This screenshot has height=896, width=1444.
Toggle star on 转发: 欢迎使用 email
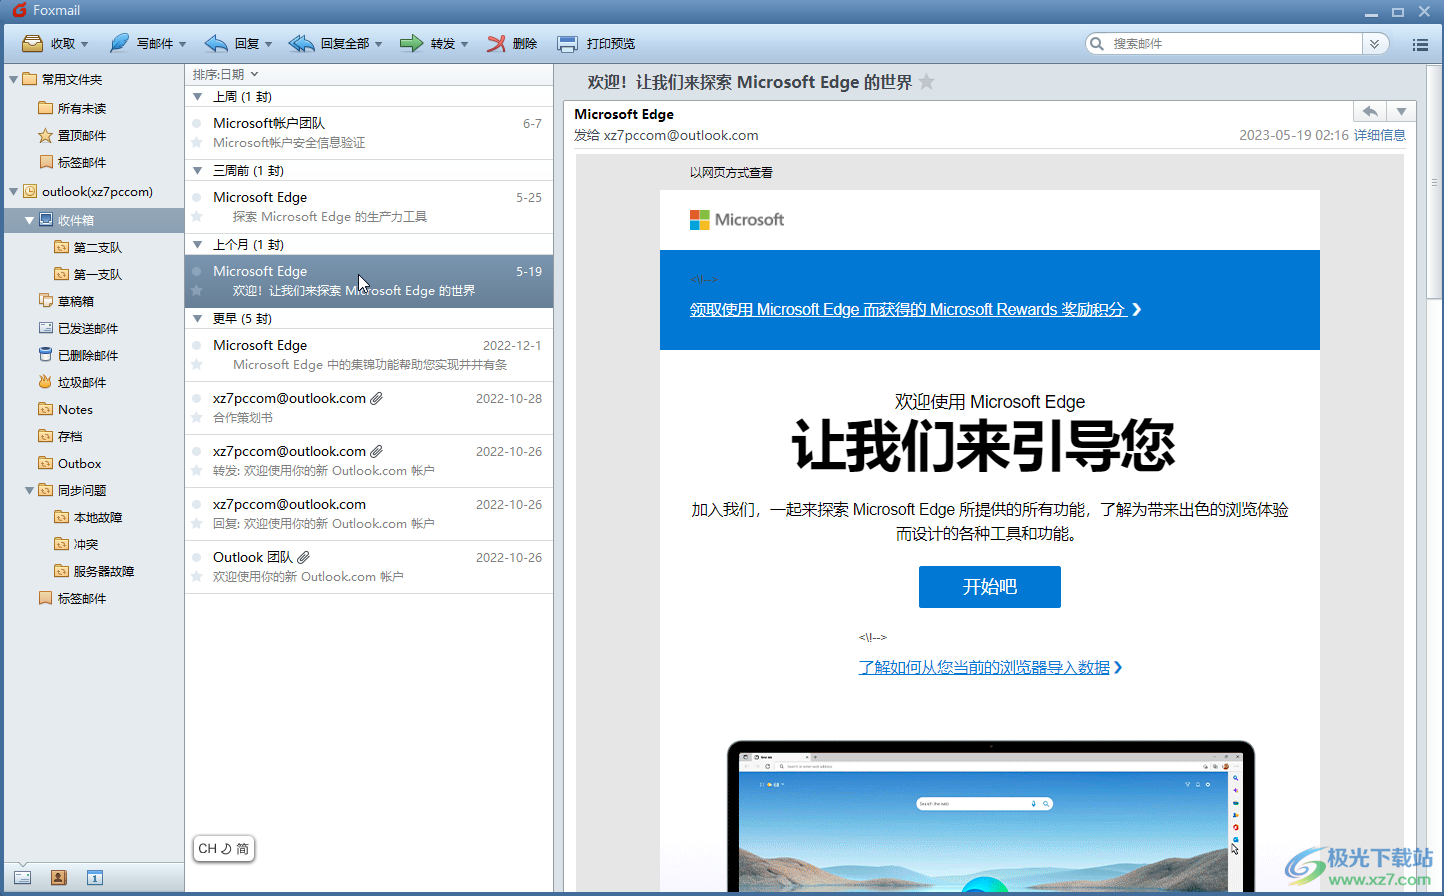(x=197, y=471)
